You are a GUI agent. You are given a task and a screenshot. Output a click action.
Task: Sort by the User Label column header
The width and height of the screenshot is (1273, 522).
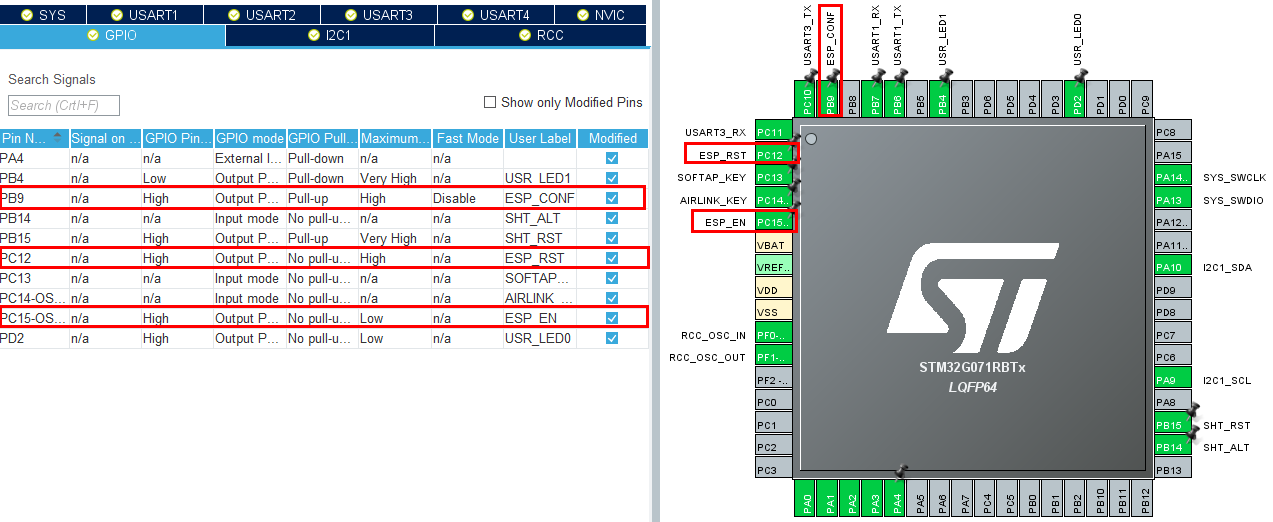541,138
